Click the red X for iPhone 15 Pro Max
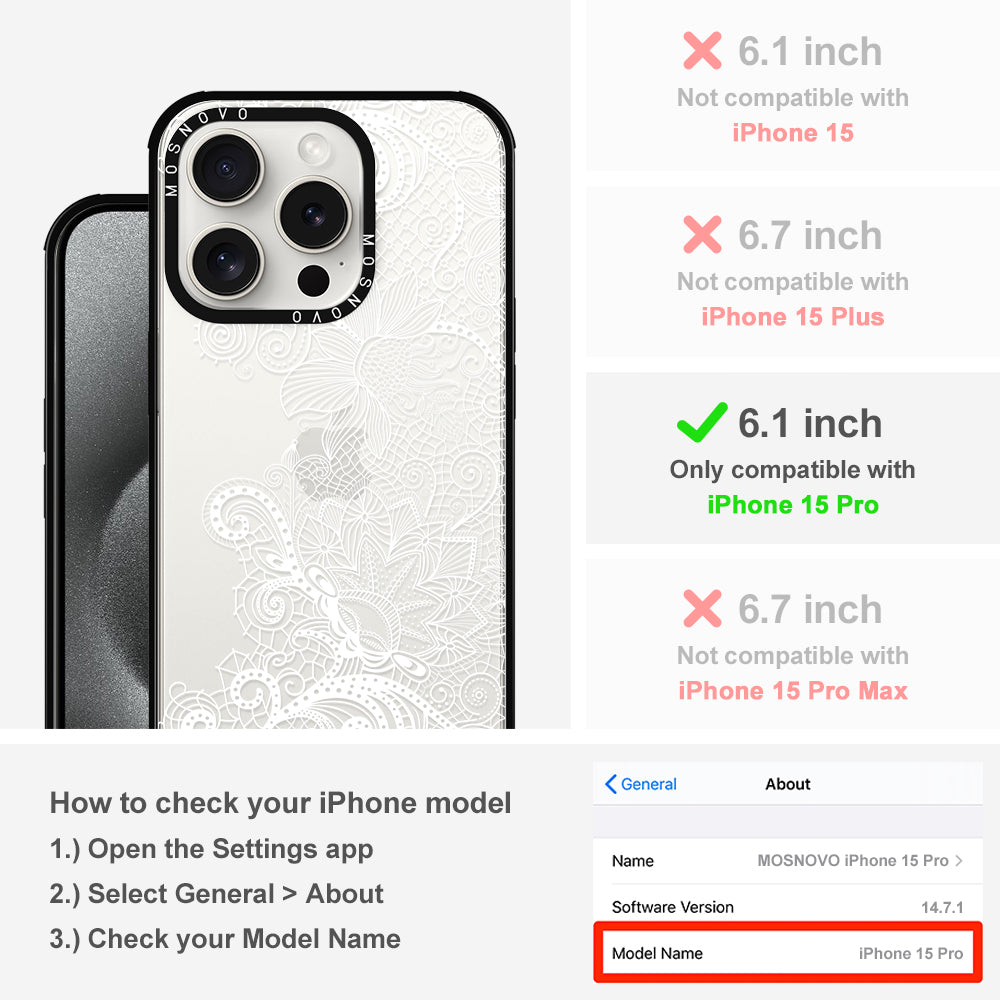Image resolution: width=1000 pixels, height=1000 pixels. 702,608
